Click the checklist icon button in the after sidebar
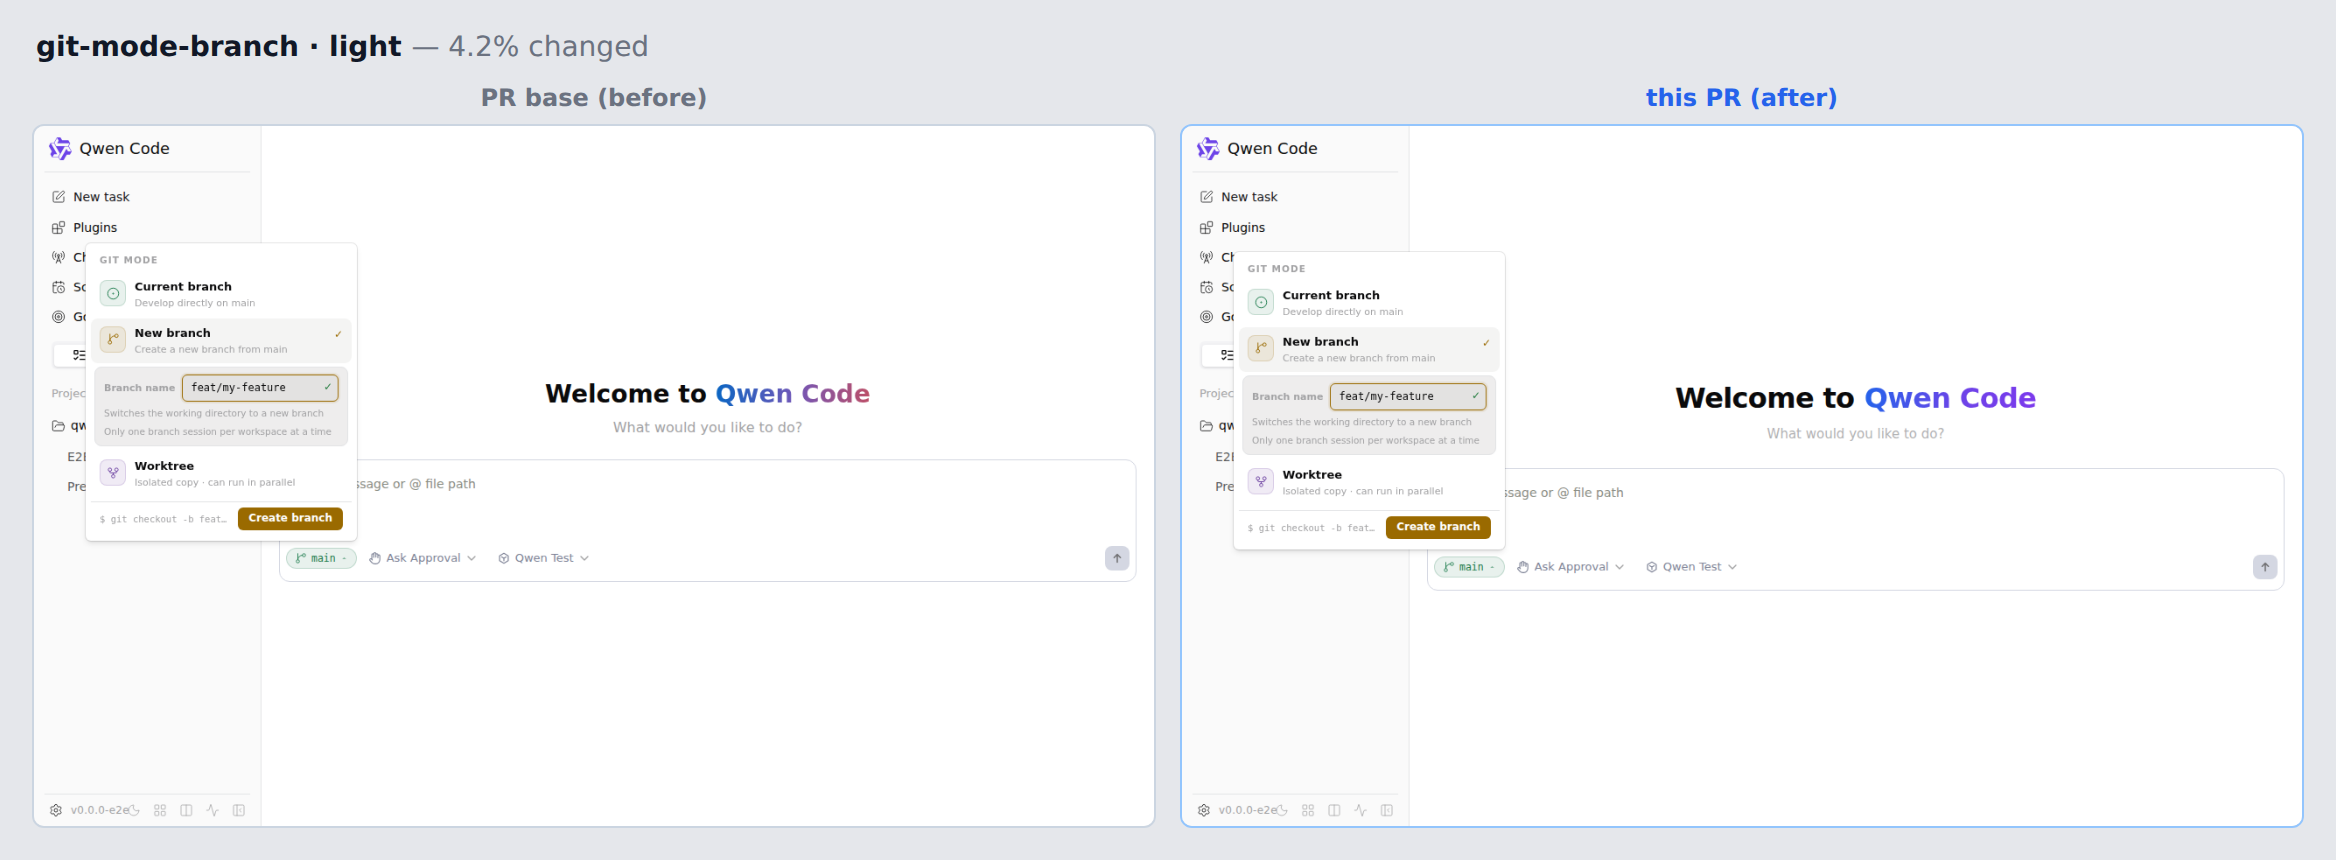Screen dimensions: 2336x860 1226,355
